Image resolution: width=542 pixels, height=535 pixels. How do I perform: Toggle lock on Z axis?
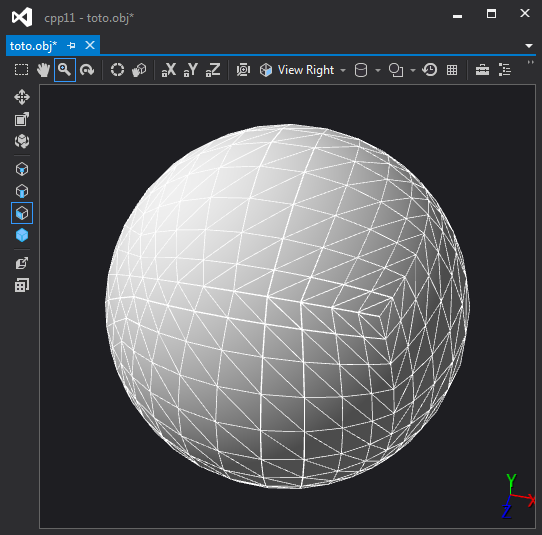[213, 70]
